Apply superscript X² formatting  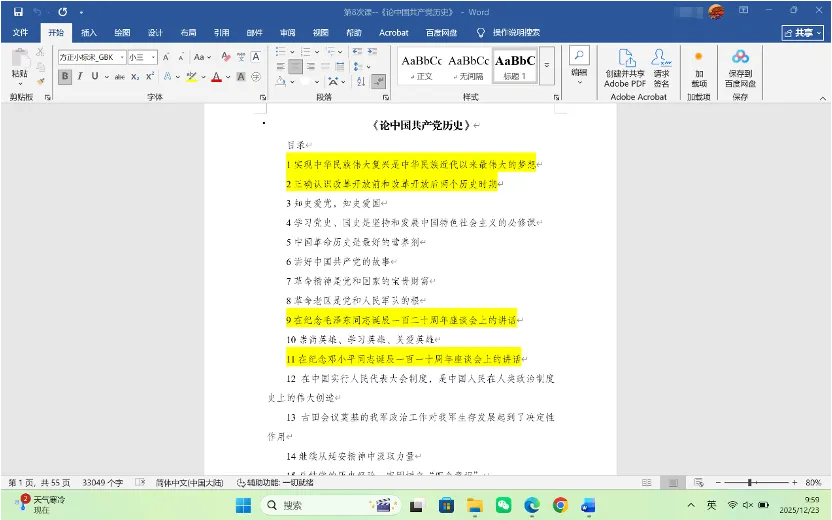pos(150,76)
